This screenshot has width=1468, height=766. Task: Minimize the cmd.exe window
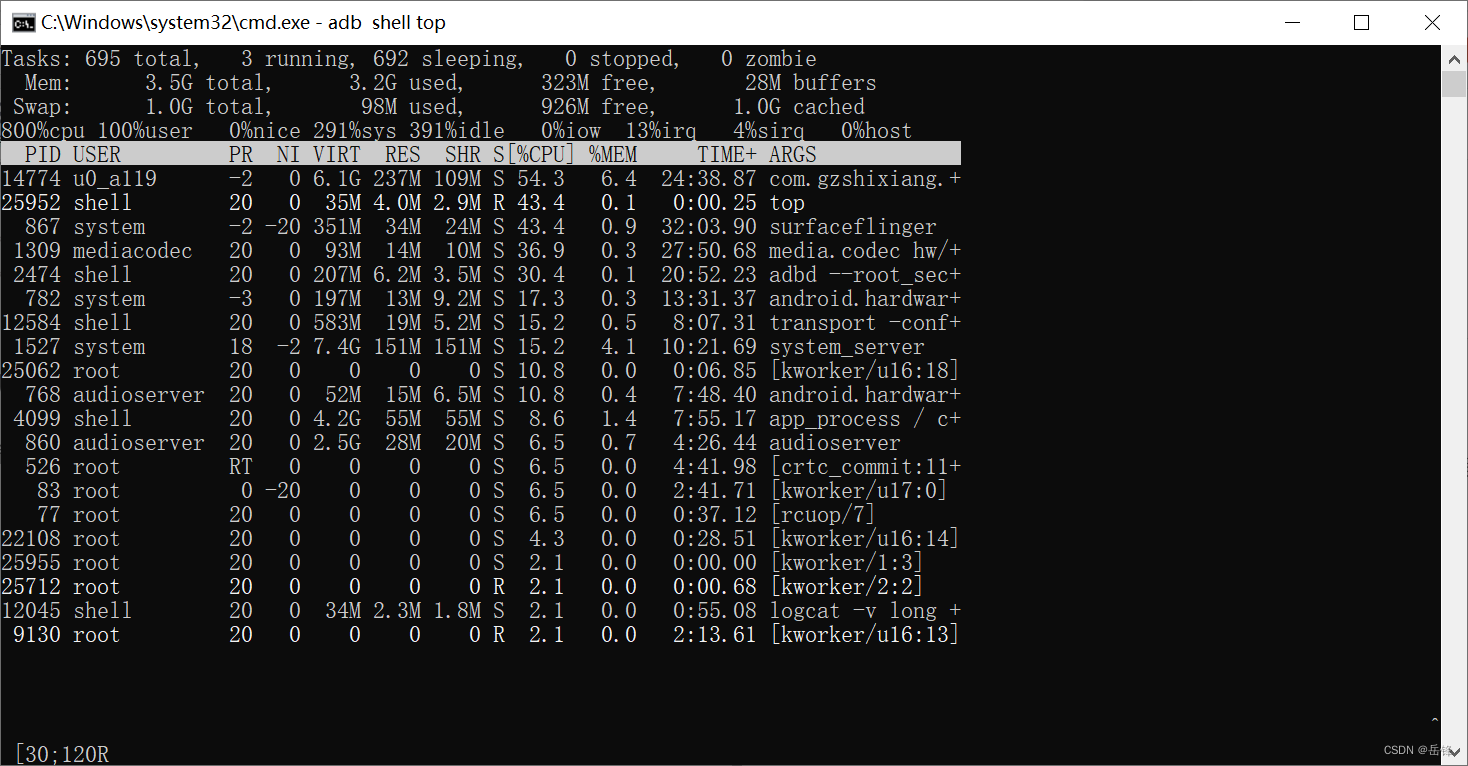(x=1291, y=22)
